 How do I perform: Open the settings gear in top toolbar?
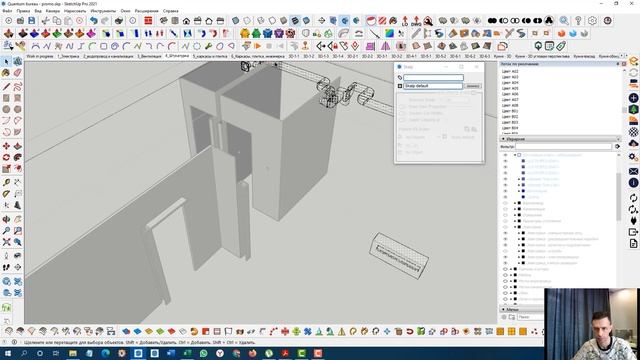(592, 20)
